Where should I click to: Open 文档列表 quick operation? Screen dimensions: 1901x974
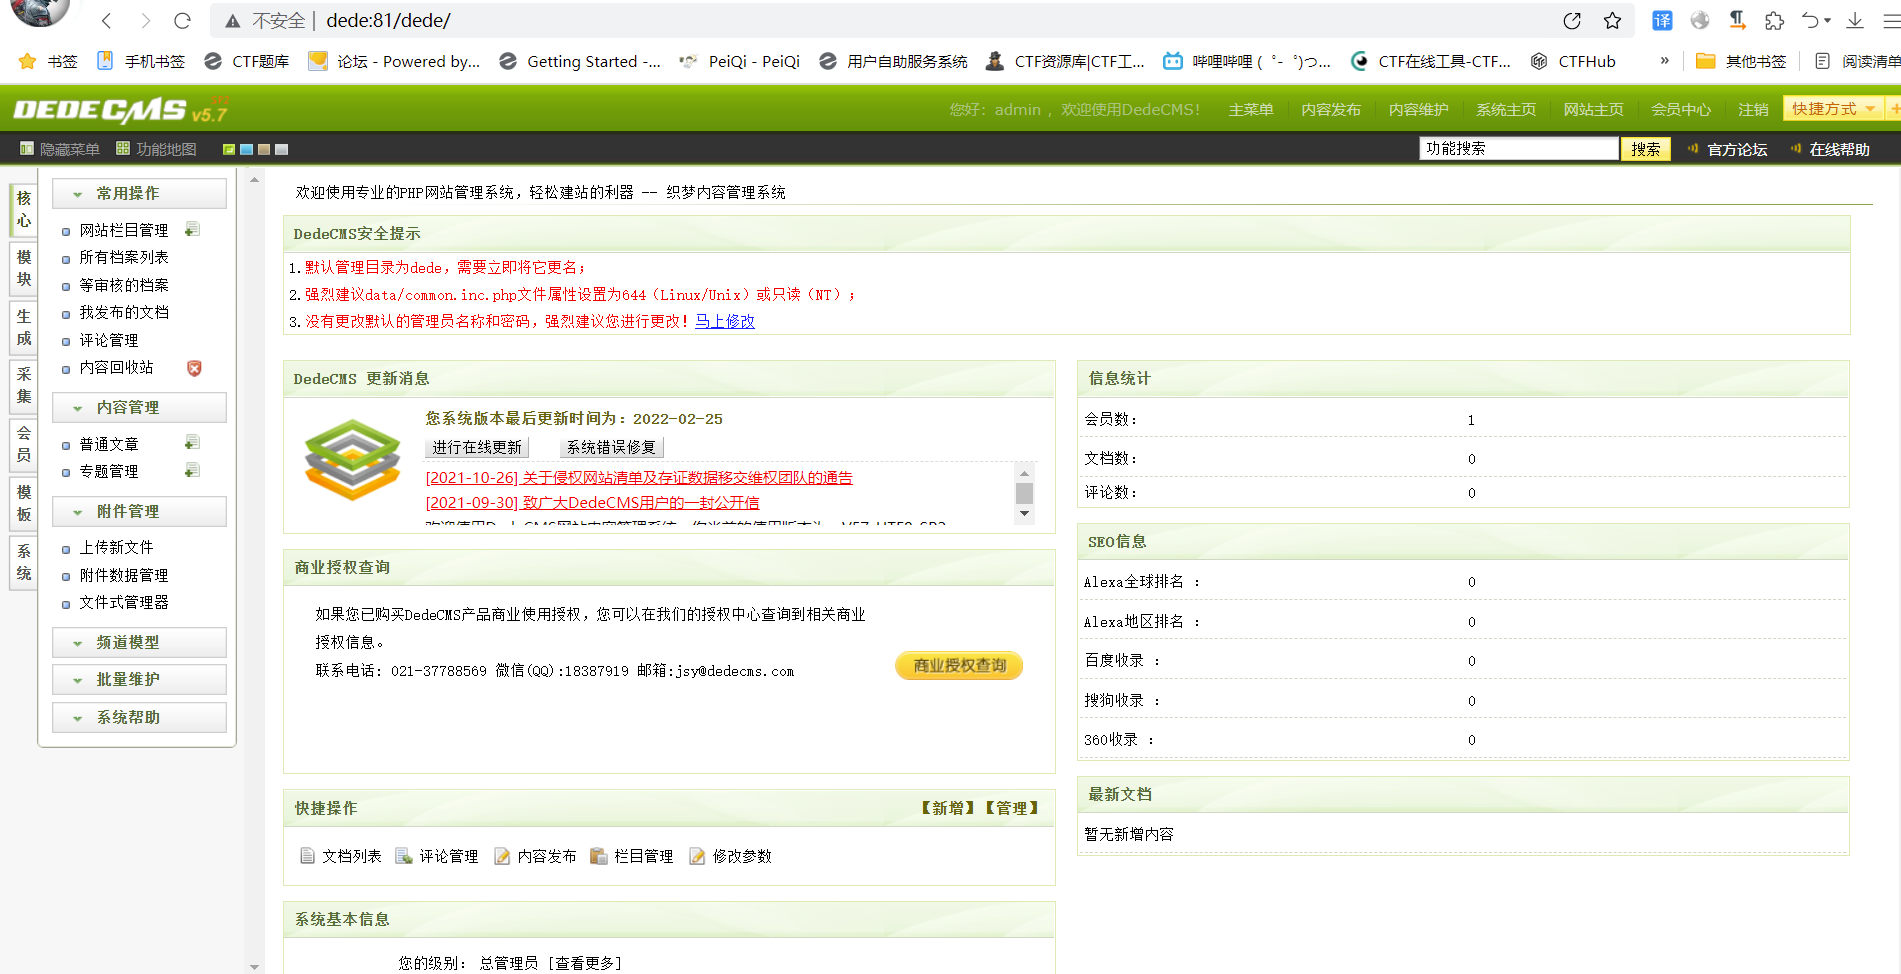tap(341, 856)
